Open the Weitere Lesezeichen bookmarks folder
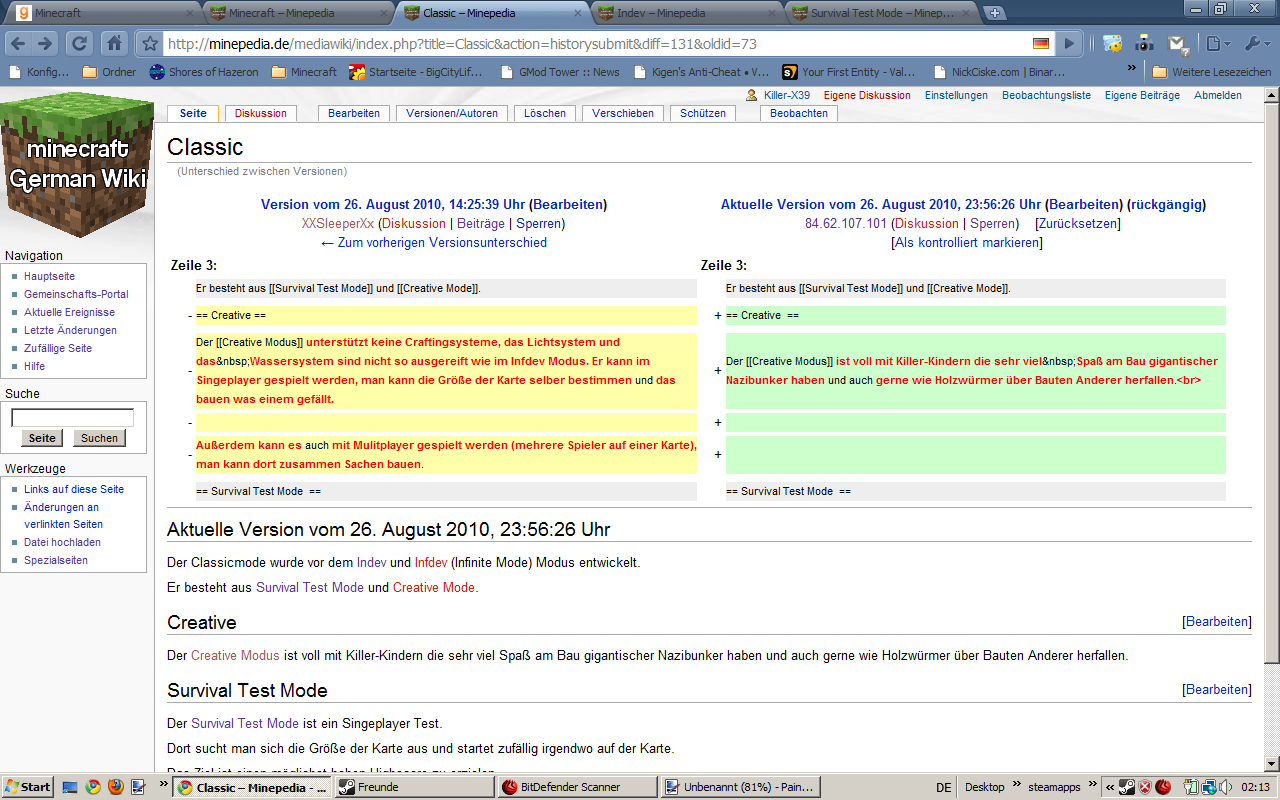The height and width of the screenshot is (800, 1280). tap(1211, 72)
